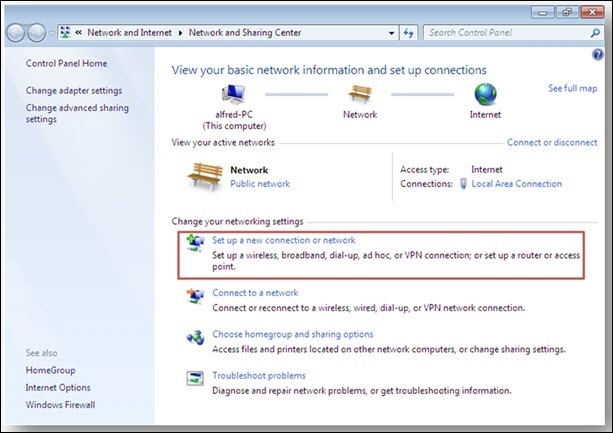
Task: Expand the arrow after Network and Internet
Action: click(x=180, y=33)
